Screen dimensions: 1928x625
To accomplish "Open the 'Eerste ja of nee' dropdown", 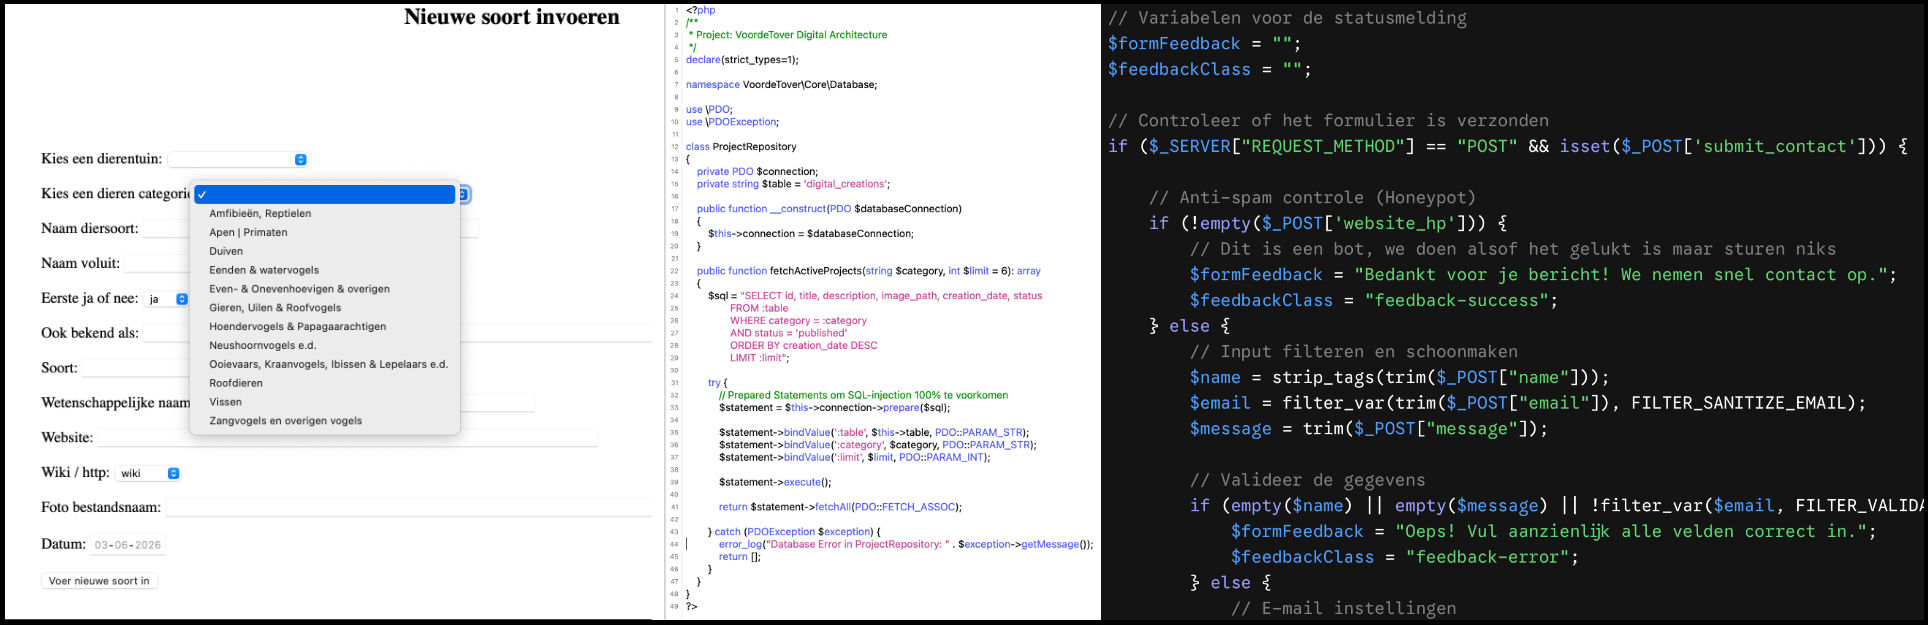I will pyautogui.click(x=167, y=299).
